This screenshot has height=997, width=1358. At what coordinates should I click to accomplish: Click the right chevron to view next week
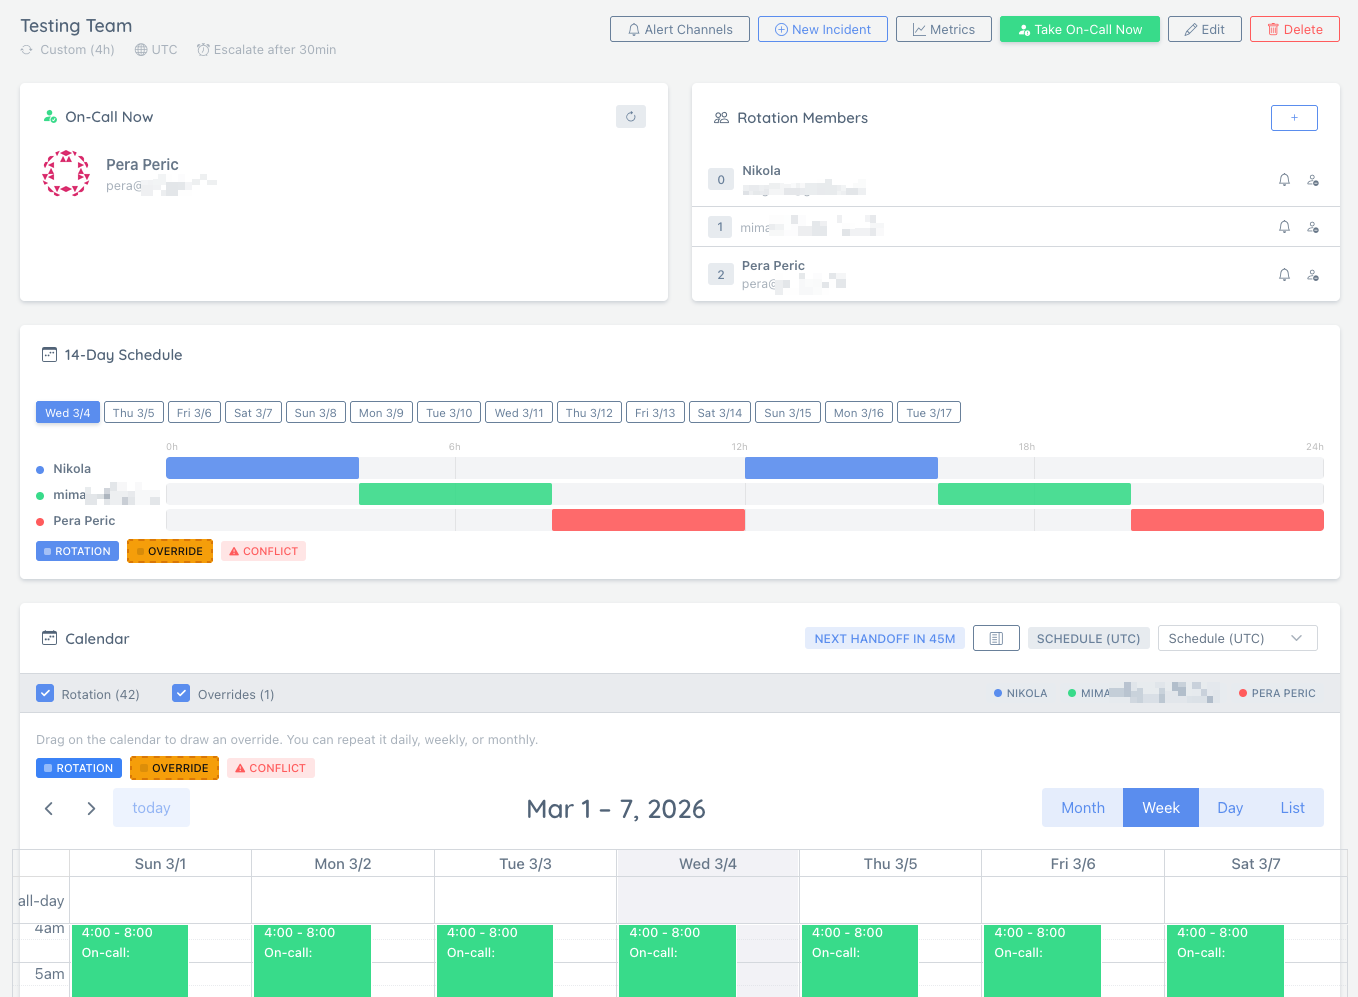[x=91, y=808]
